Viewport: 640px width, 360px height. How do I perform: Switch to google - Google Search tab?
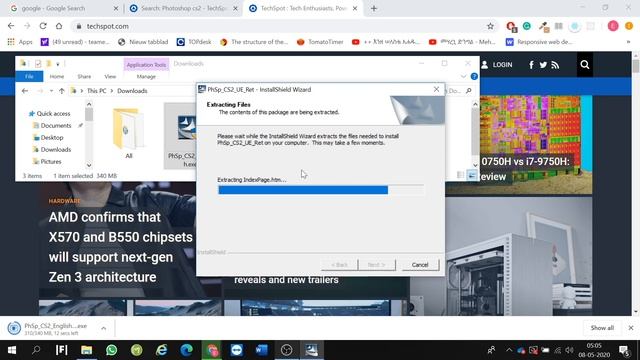click(53, 8)
